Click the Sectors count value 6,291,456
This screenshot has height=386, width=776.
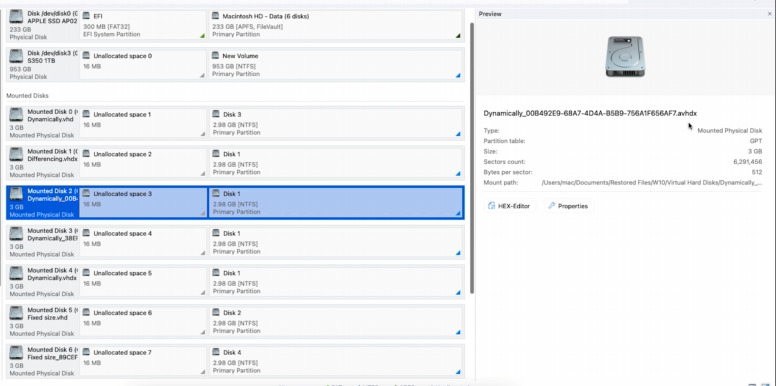(x=748, y=162)
